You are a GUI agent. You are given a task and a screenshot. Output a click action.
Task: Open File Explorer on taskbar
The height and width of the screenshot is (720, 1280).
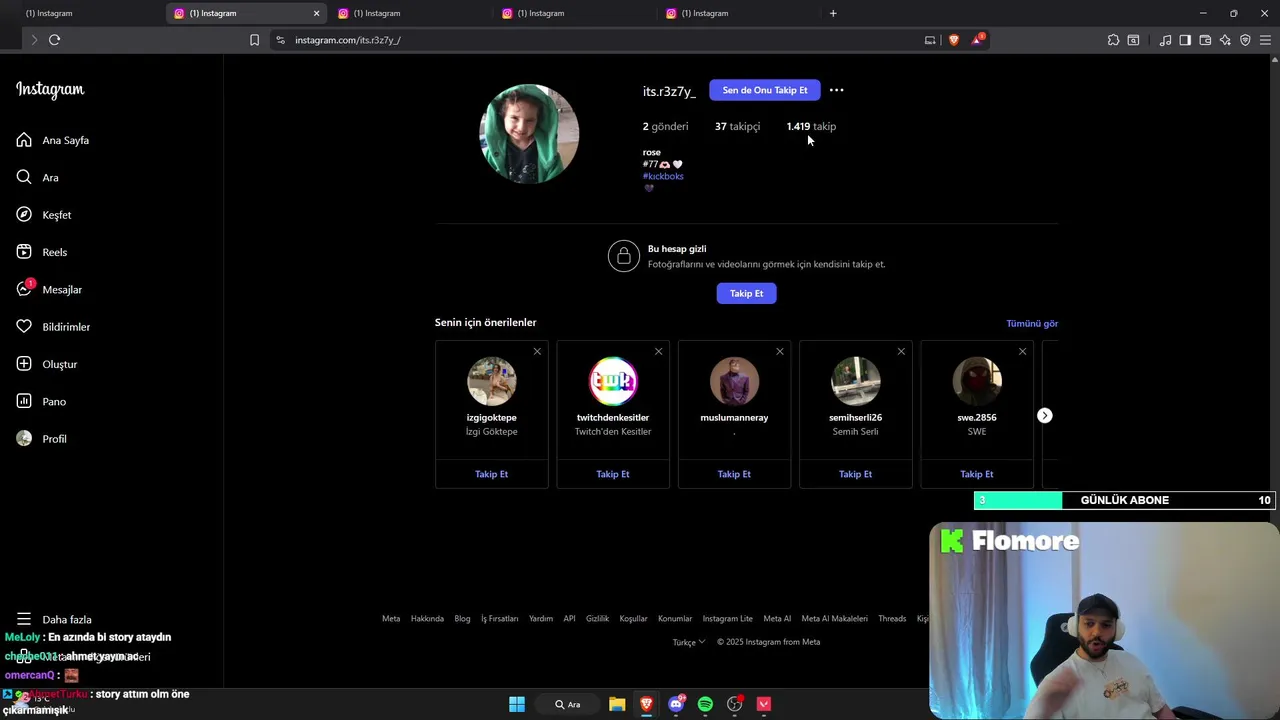click(x=617, y=704)
